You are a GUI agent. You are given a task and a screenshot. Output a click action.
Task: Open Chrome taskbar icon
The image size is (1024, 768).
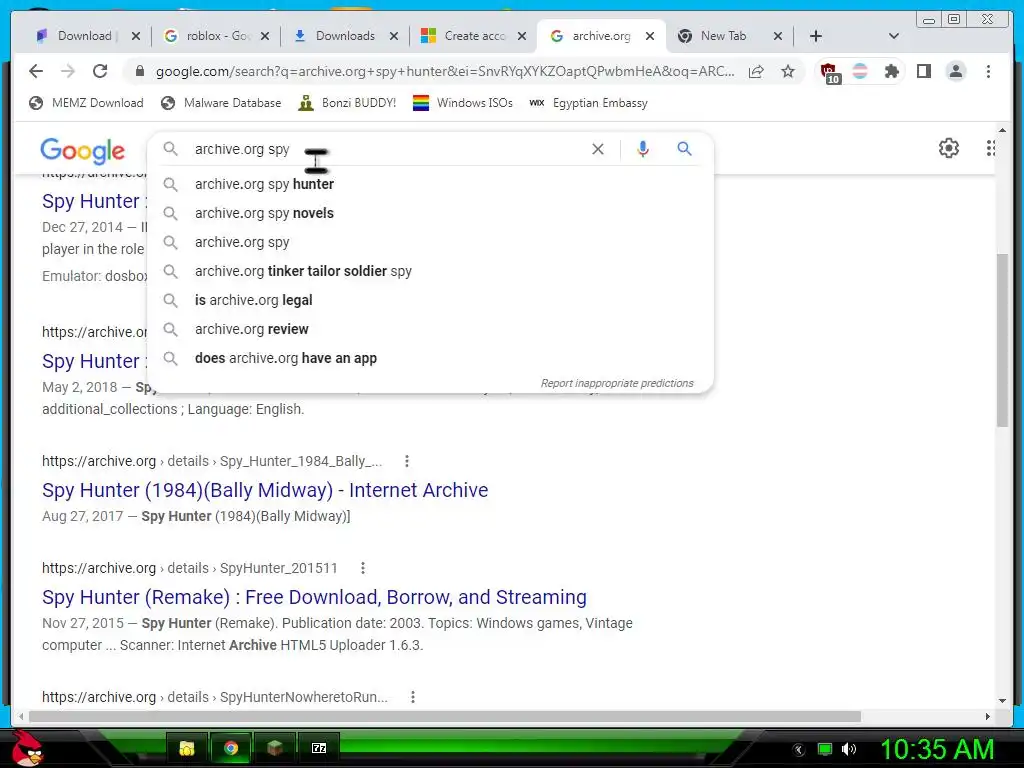(x=231, y=748)
